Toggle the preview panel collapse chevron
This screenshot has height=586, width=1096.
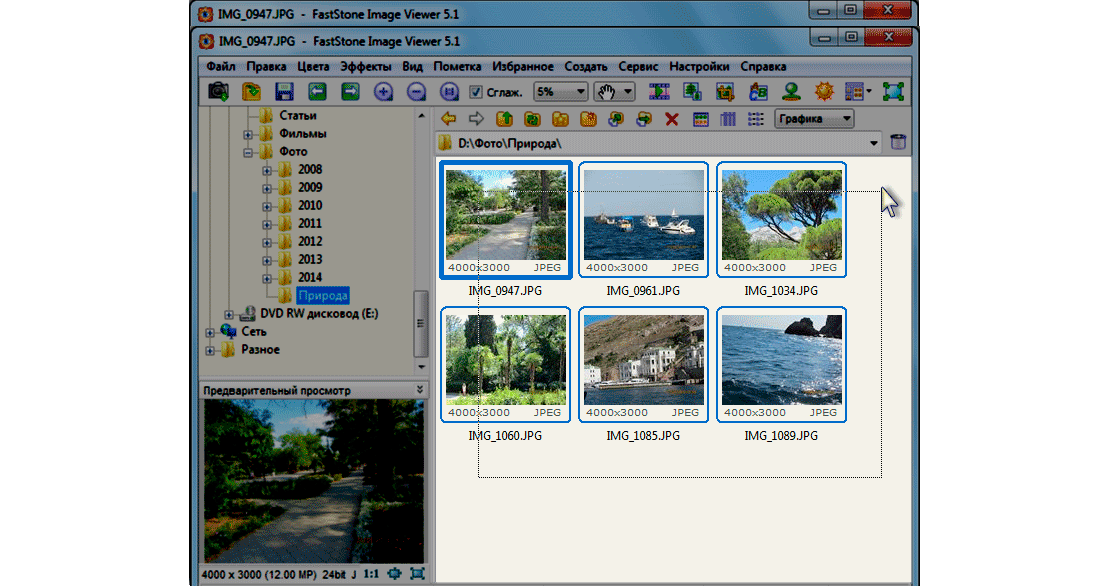[x=420, y=390]
